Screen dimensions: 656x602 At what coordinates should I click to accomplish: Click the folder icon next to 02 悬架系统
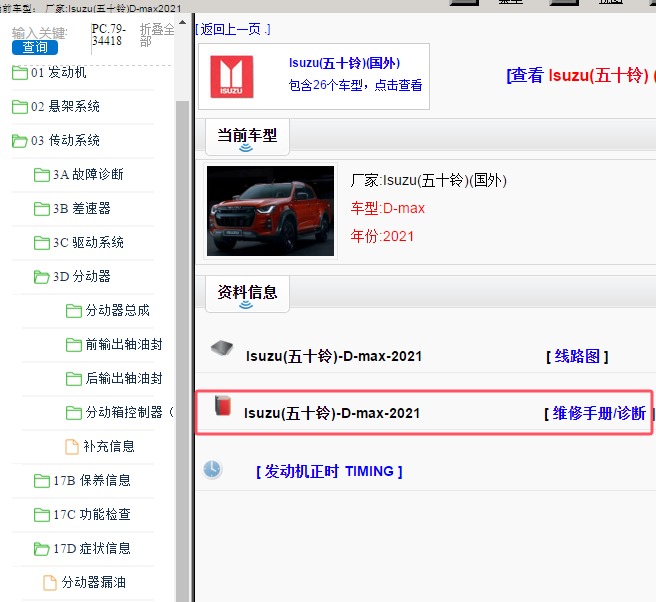20,107
